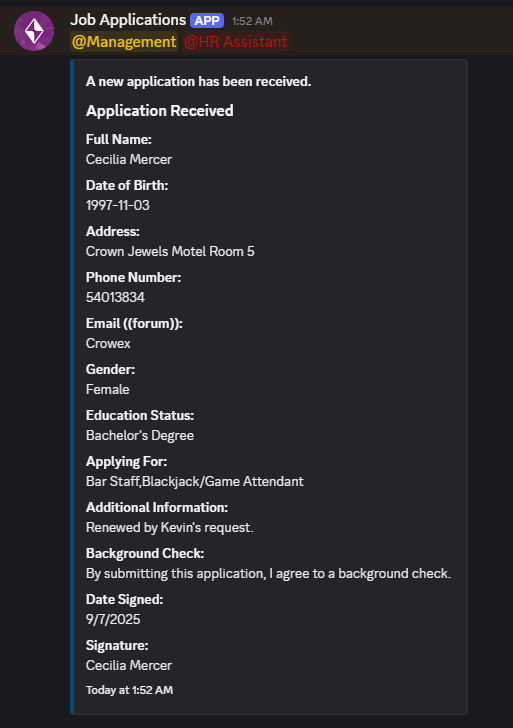Click the 1:52 AM message timestamp
The height and width of the screenshot is (728, 513).
(x=252, y=21)
